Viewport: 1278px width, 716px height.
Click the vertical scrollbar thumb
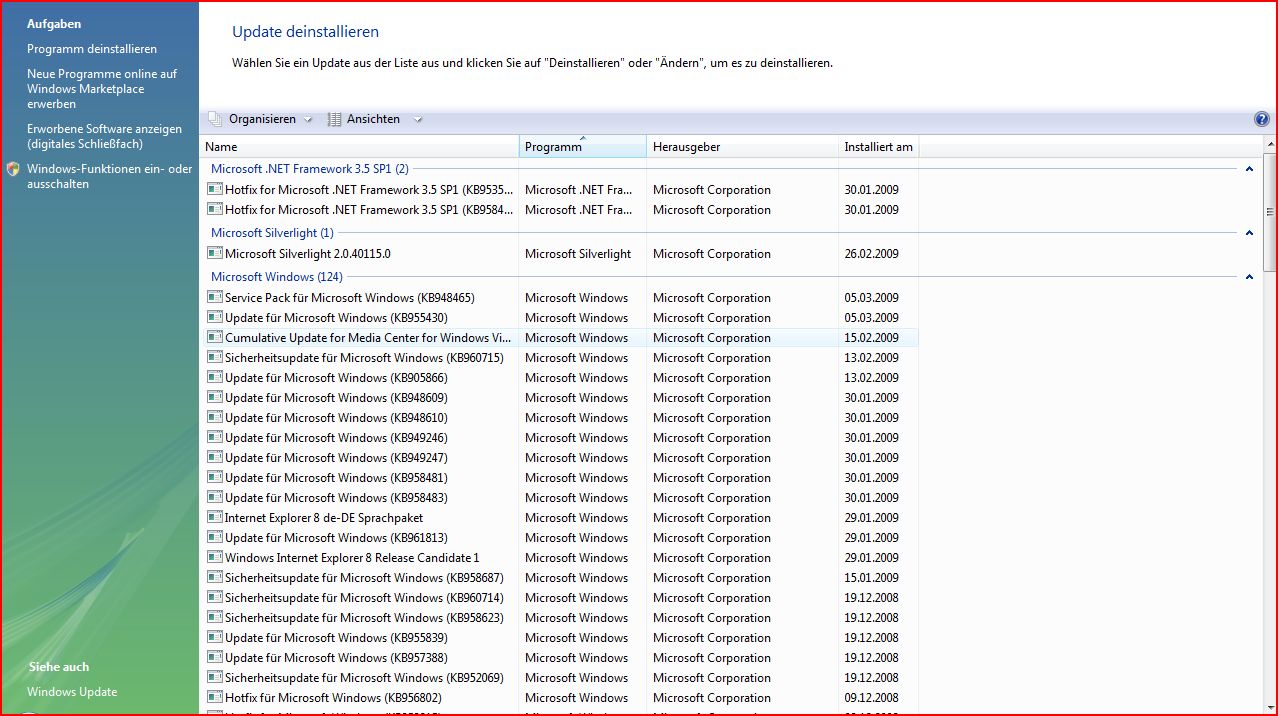tap(1270, 212)
